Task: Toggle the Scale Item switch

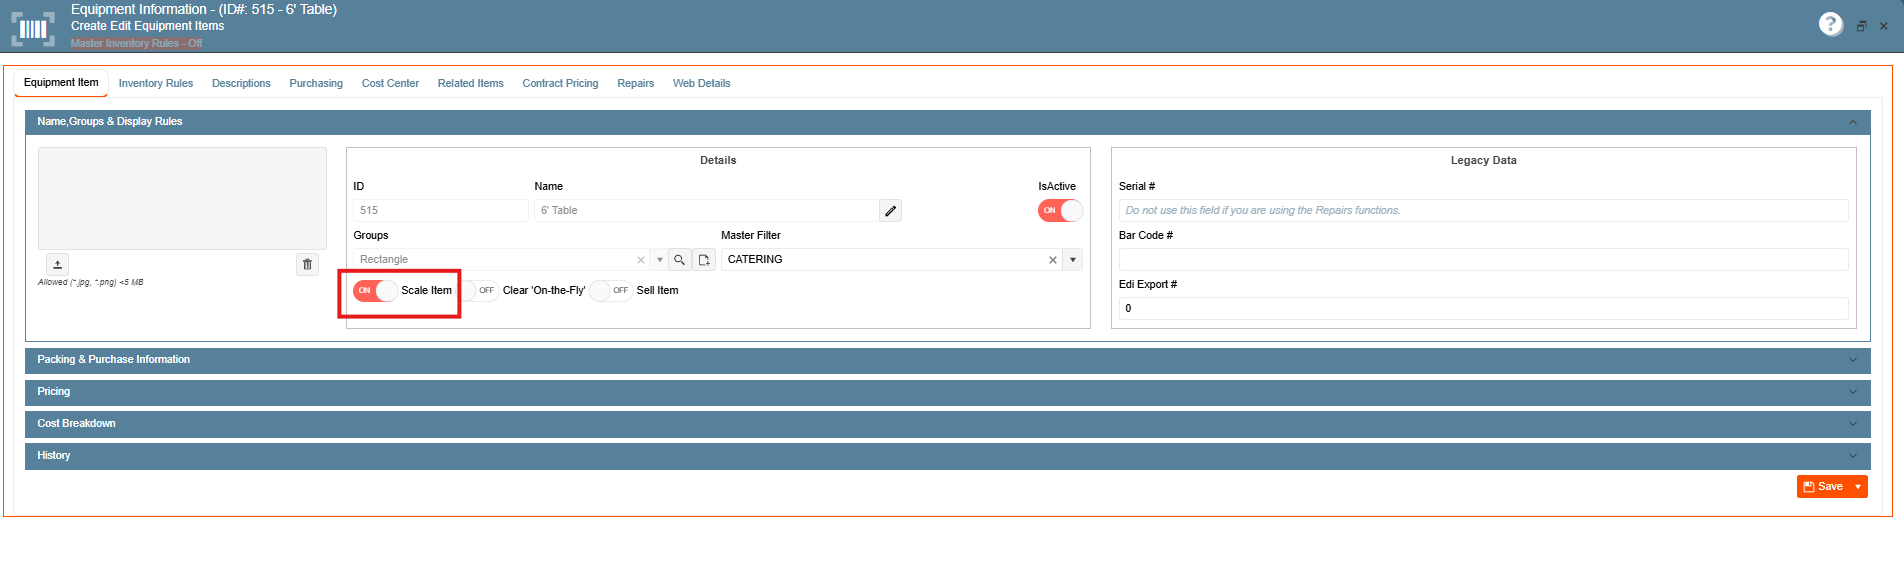Action: [375, 290]
